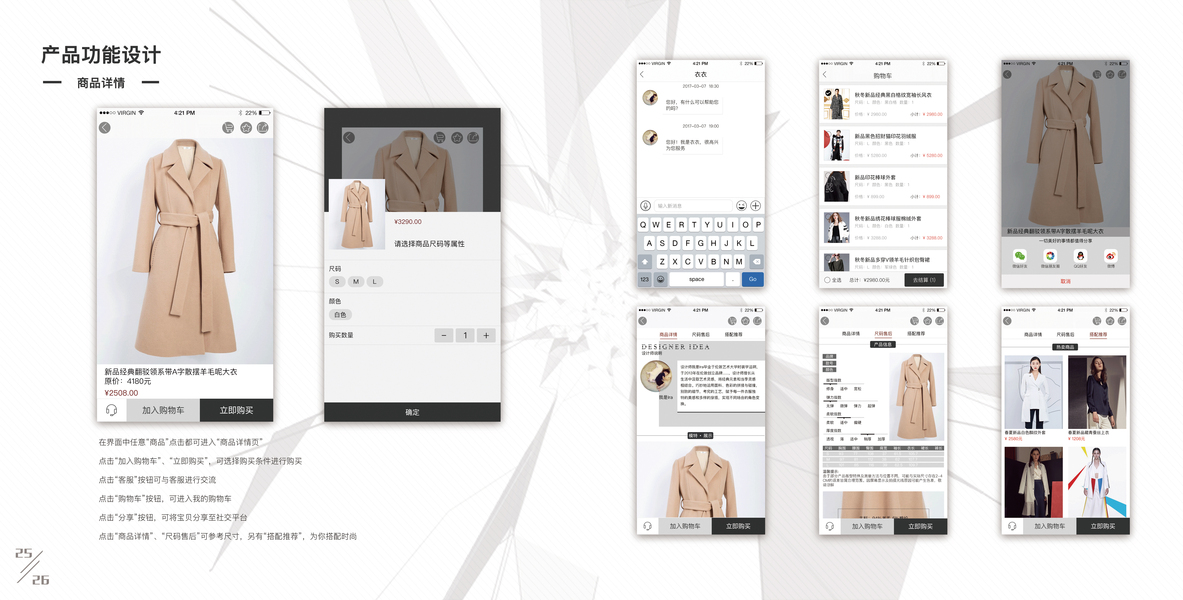
Task: Open emoji picker in chat
Action: pyautogui.click(x=742, y=205)
